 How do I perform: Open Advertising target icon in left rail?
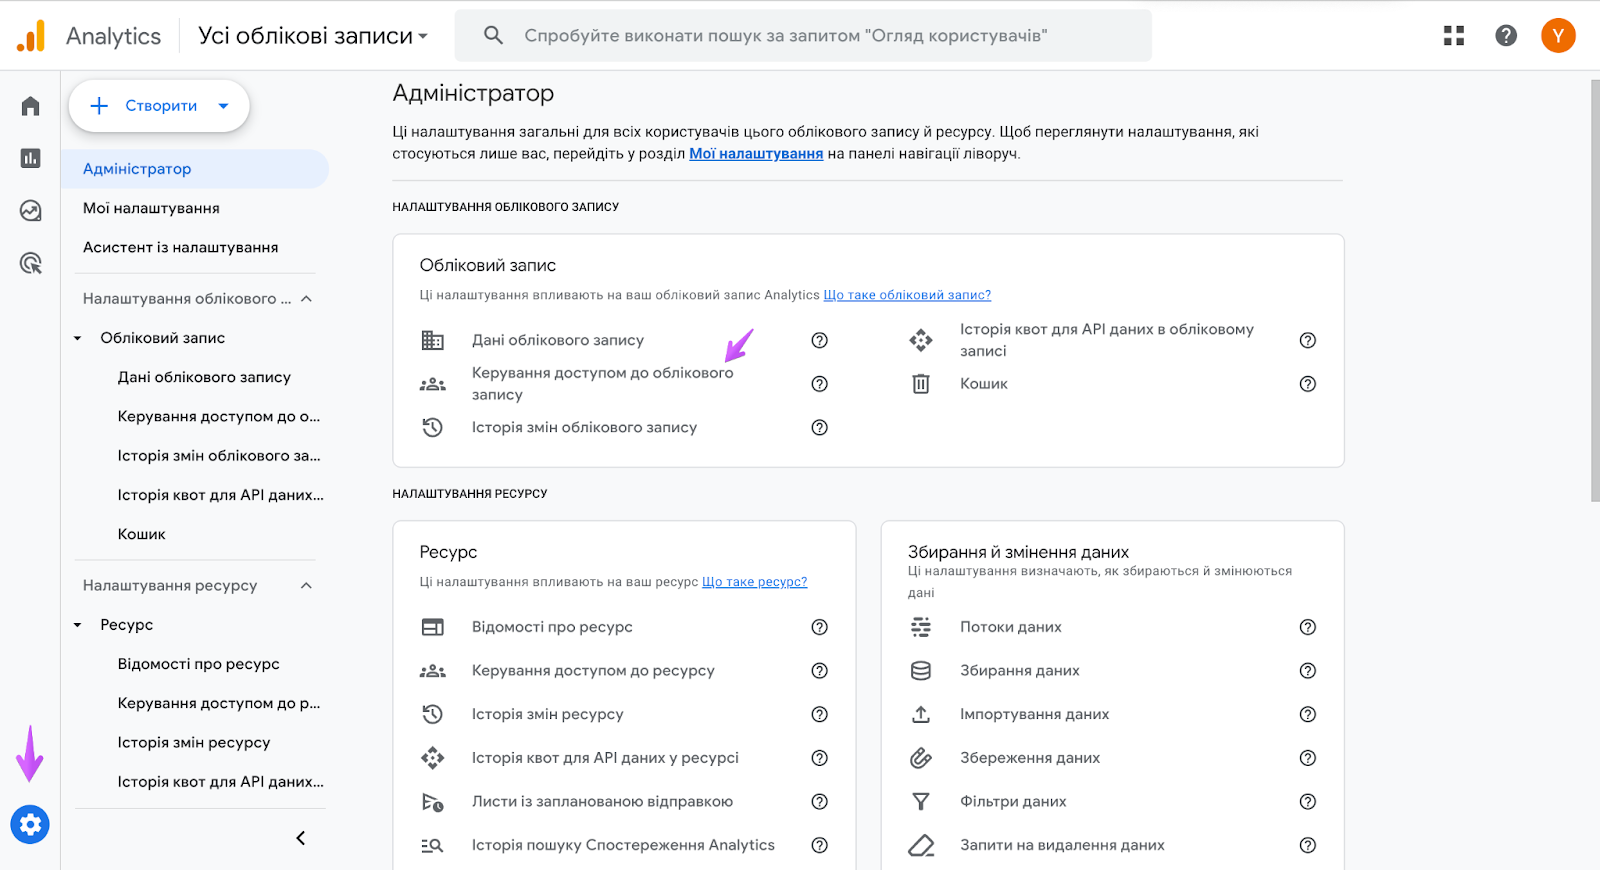[30, 263]
